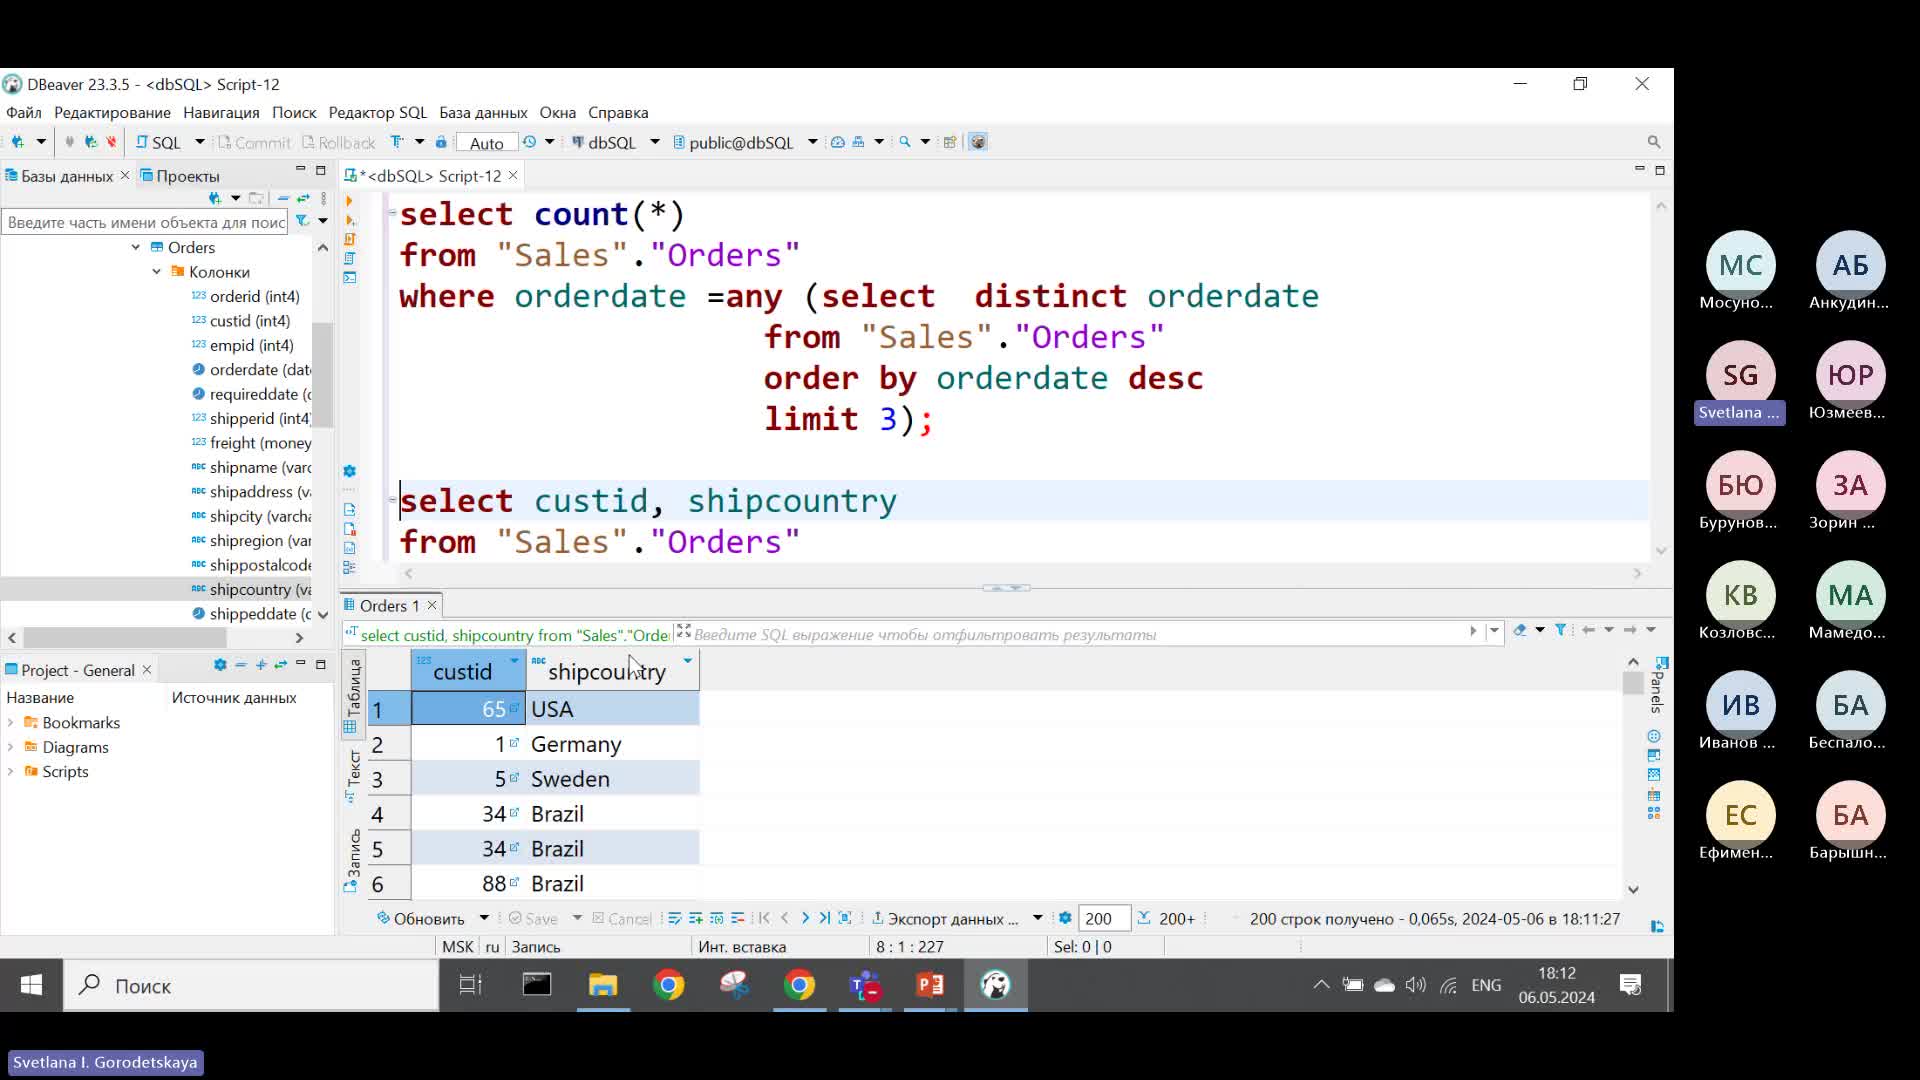Select the <dbSQL> Script-12 editor tab
Viewport: 1920px width, 1080px height.
tap(430, 176)
